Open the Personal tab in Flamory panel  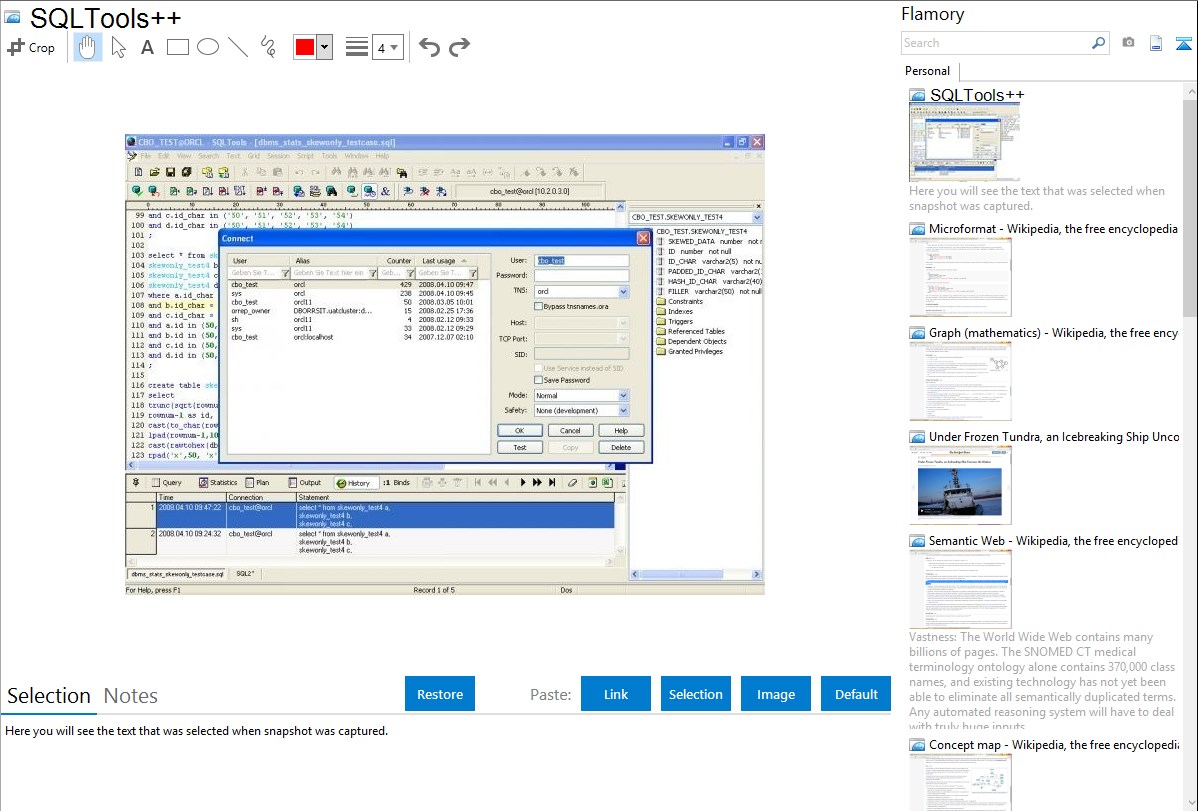pyautogui.click(x=928, y=71)
